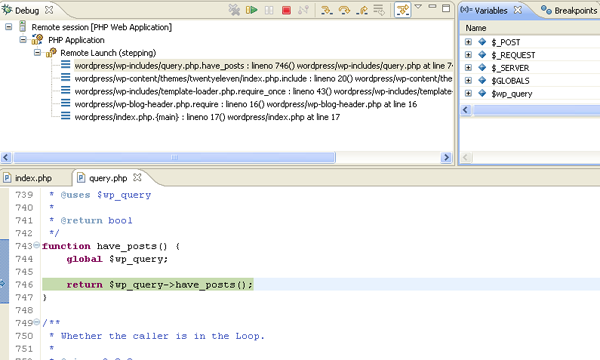Viewport: 600px width, 360px height.
Task: Expand the $_REQUEST variable
Action: point(468,55)
